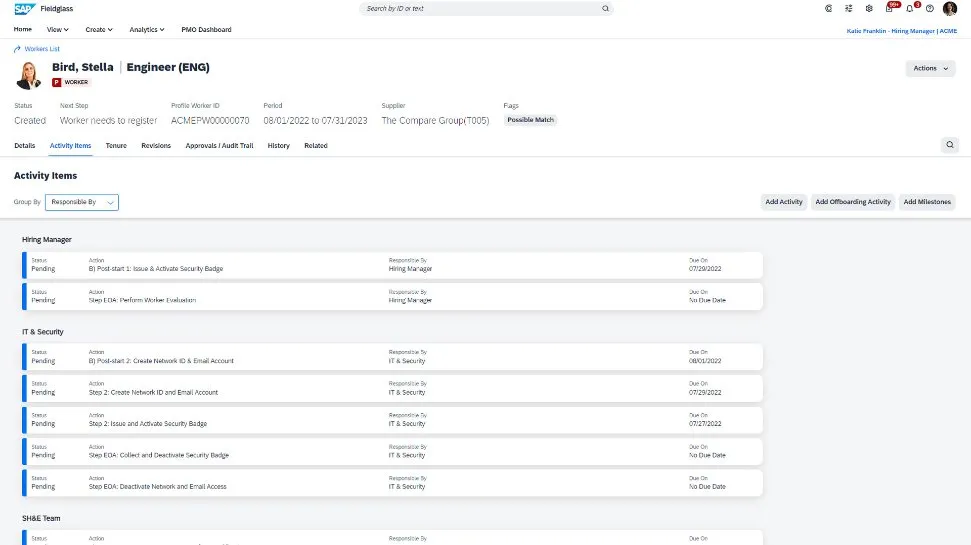Image resolution: width=971 pixels, height=545 pixels.
Task: Go back via Workers List link
Action: point(41,48)
